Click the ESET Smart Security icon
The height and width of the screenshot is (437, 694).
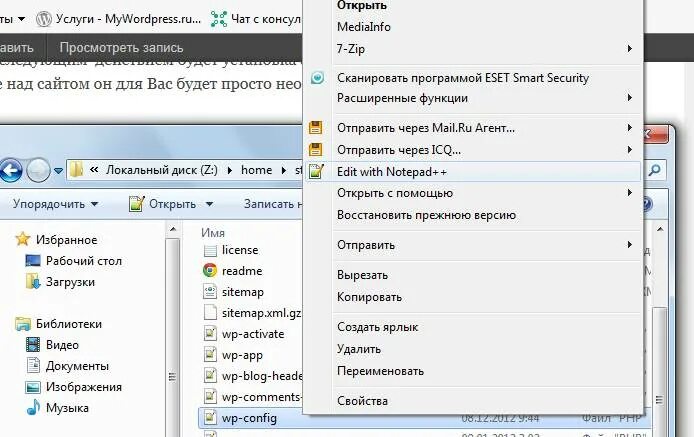click(317, 78)
